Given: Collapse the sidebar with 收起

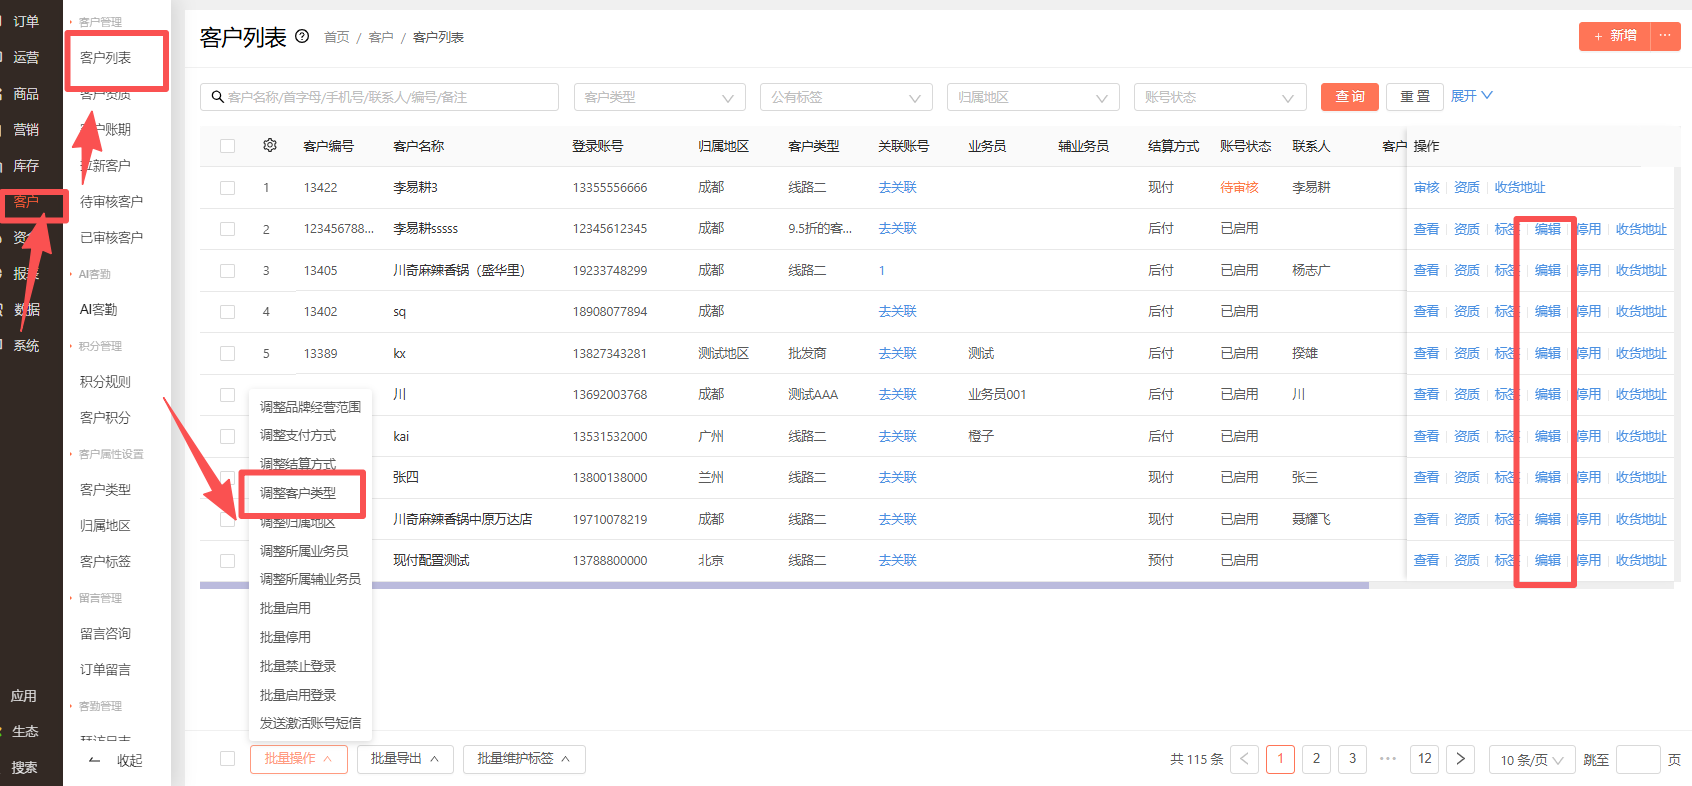Looking at the screenshot, I should click(x=117, y=761).
